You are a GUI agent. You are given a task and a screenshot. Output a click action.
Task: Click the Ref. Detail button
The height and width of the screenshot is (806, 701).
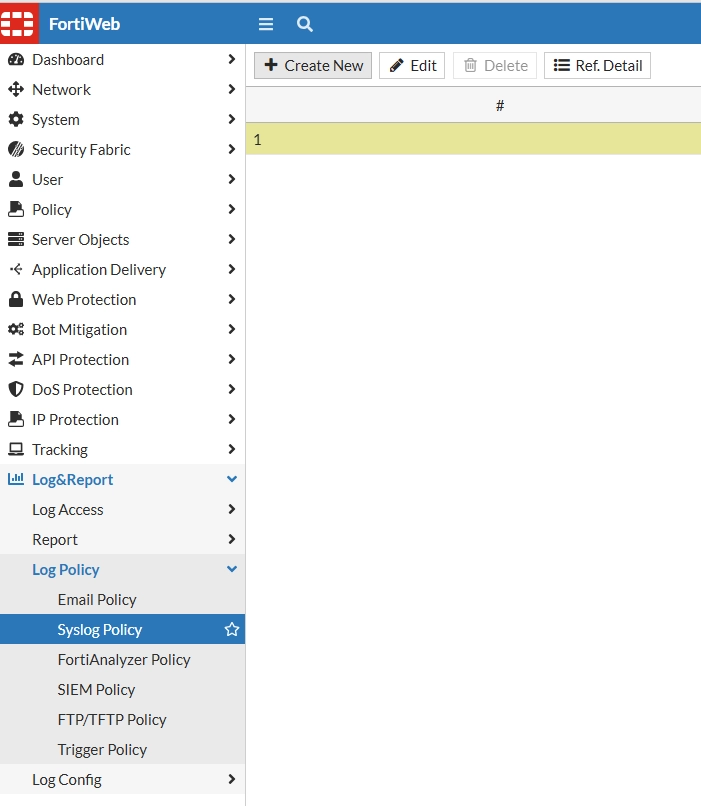[x=597, y=65]
